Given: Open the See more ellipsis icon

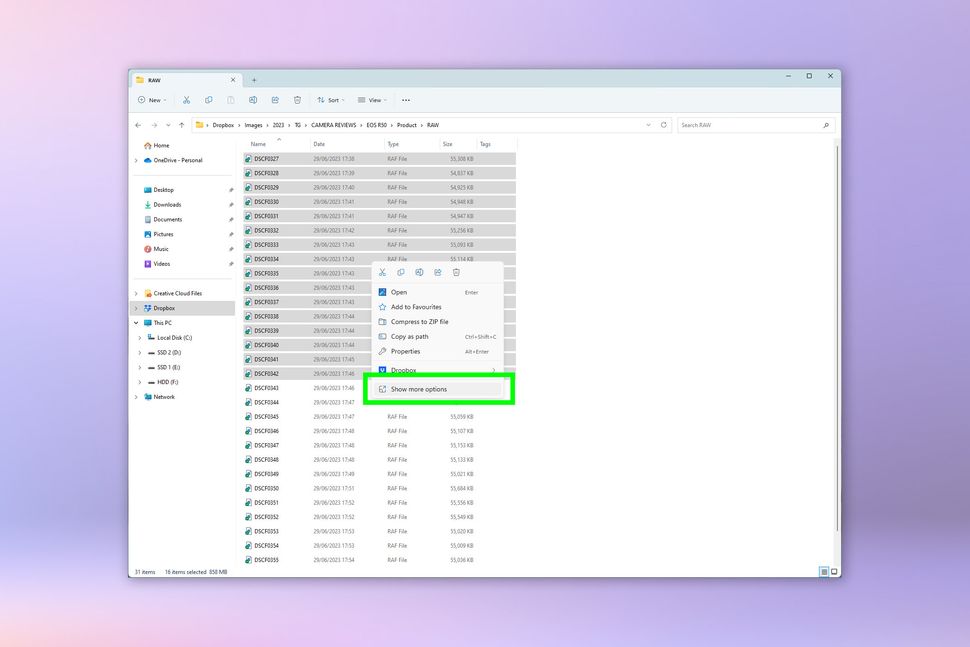Looking at the screenshot, I should (406, 99).
